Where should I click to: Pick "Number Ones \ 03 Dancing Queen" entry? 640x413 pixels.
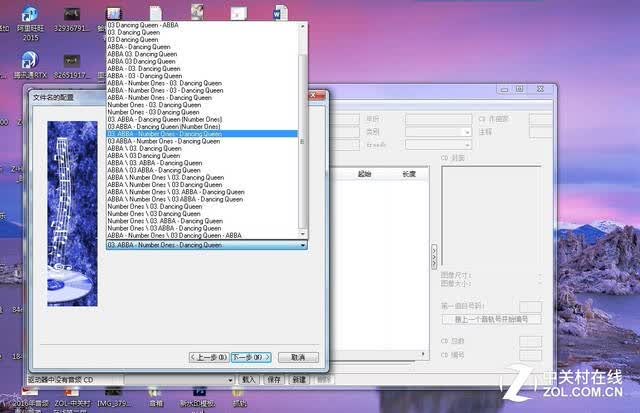pos(154,214)
